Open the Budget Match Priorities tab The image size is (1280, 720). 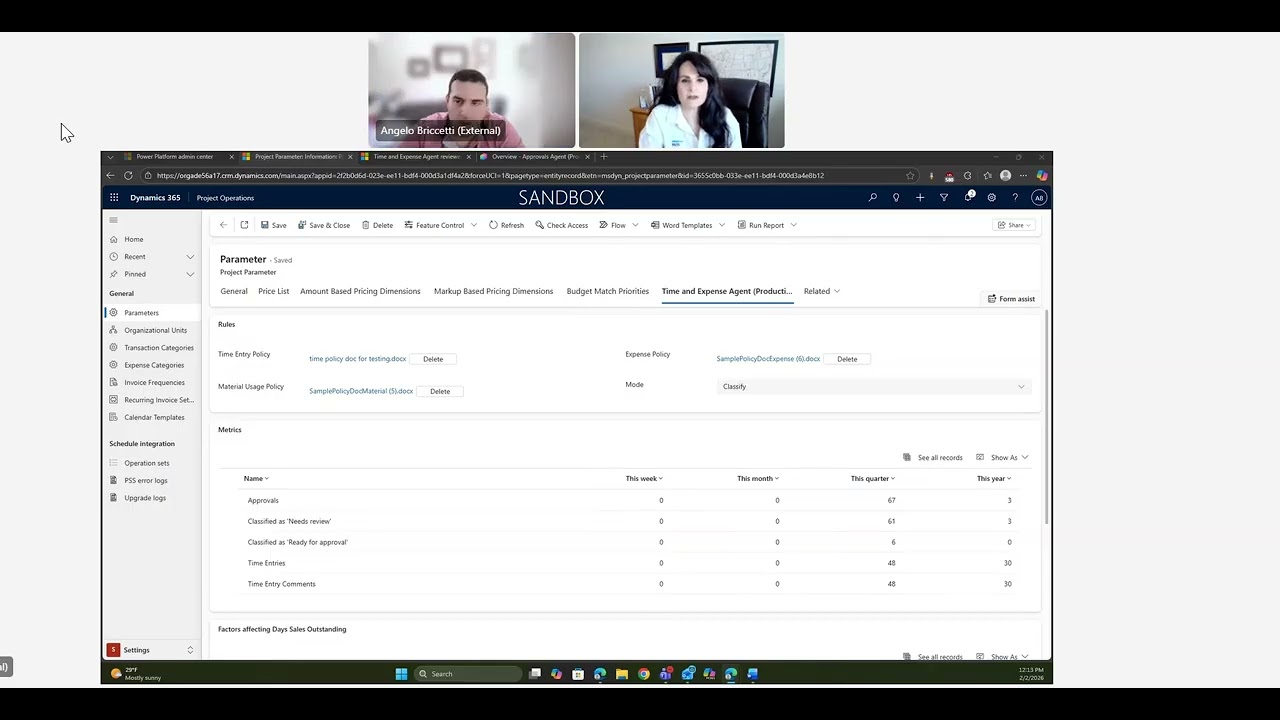[608, 291]
